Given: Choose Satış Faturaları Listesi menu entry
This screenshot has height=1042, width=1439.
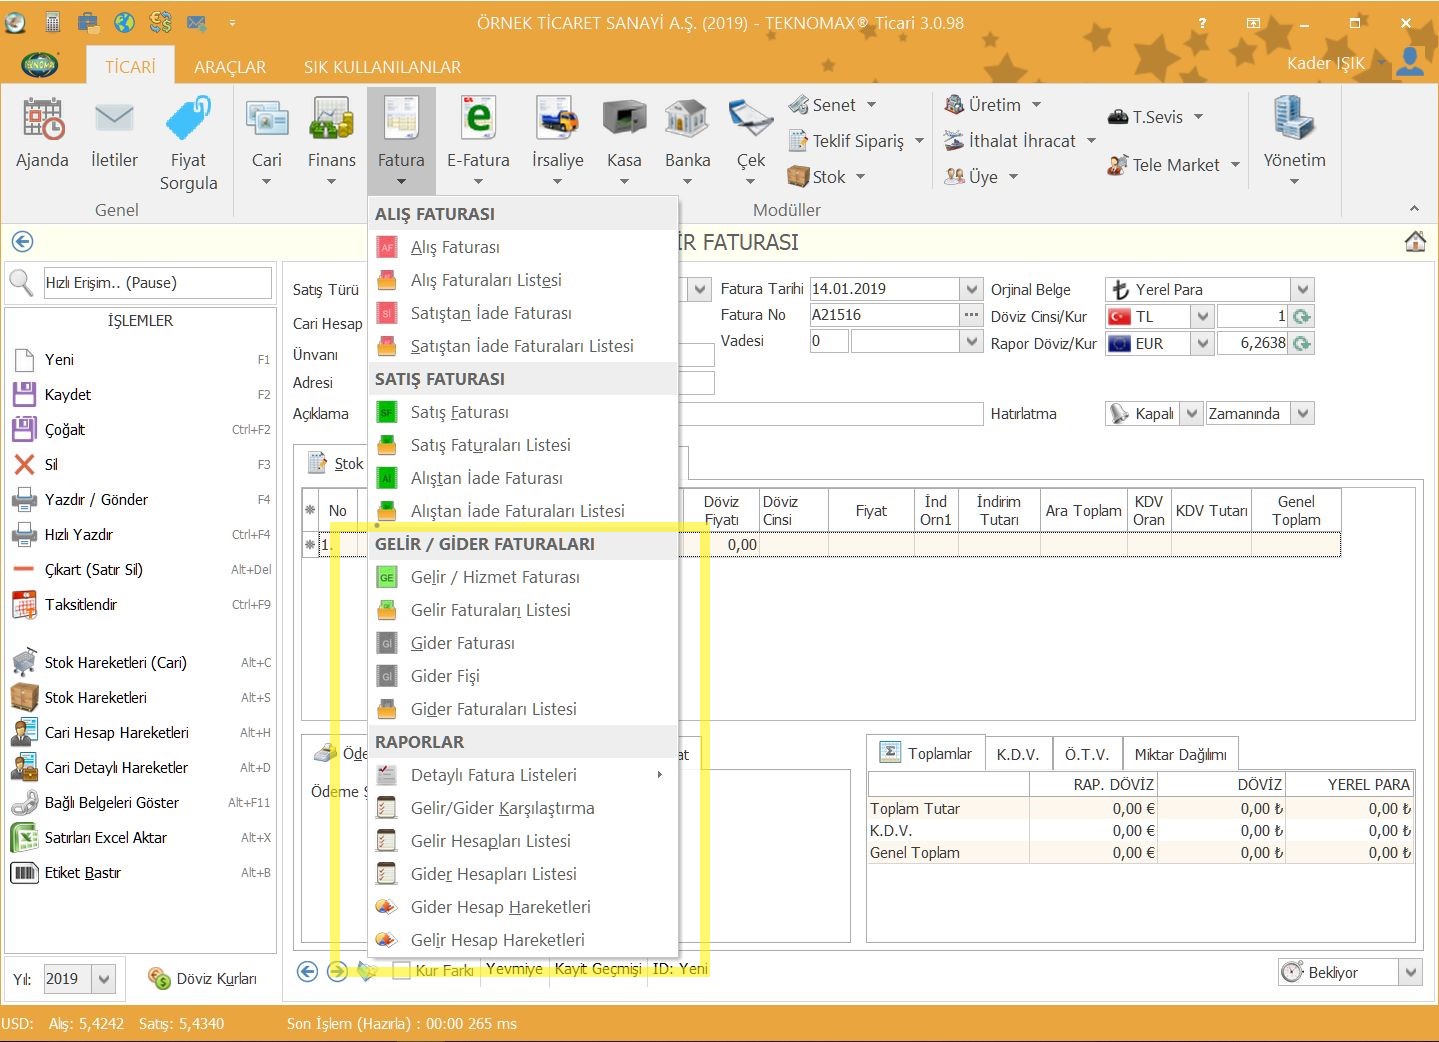Looking at the screenshot, I should pos(490,445).
